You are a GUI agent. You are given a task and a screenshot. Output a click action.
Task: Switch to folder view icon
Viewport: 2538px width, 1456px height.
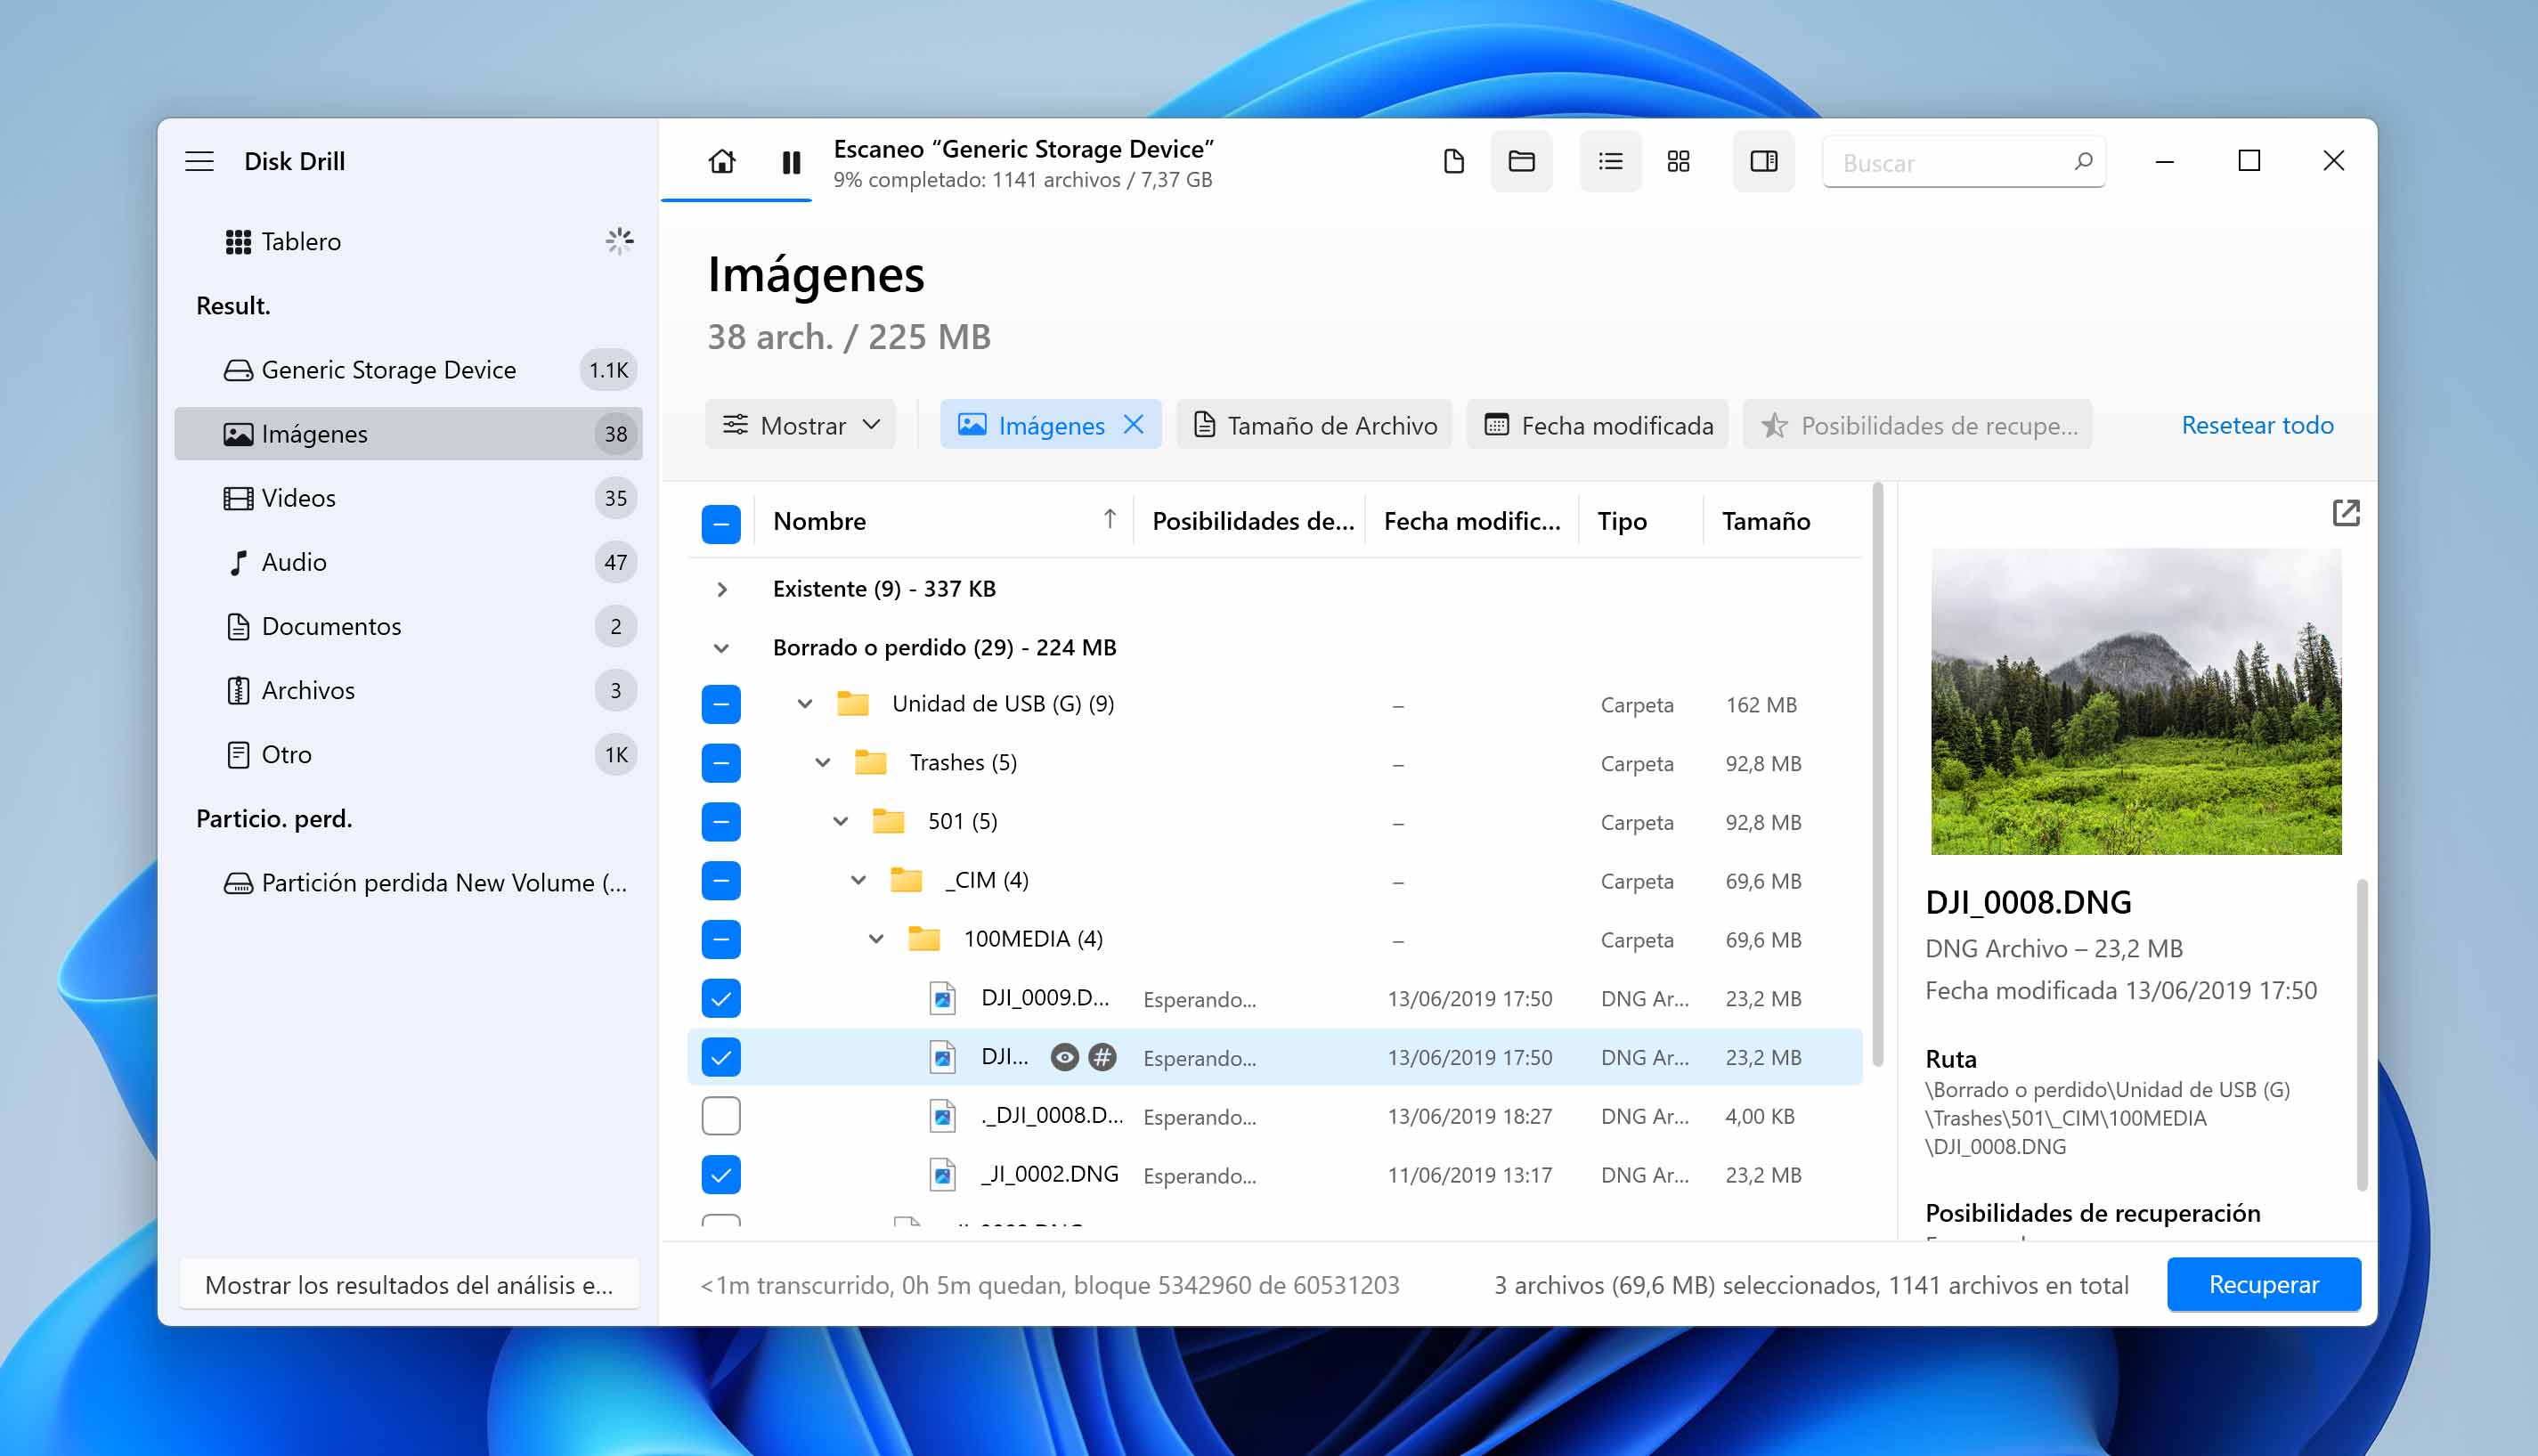(1522, 161)
